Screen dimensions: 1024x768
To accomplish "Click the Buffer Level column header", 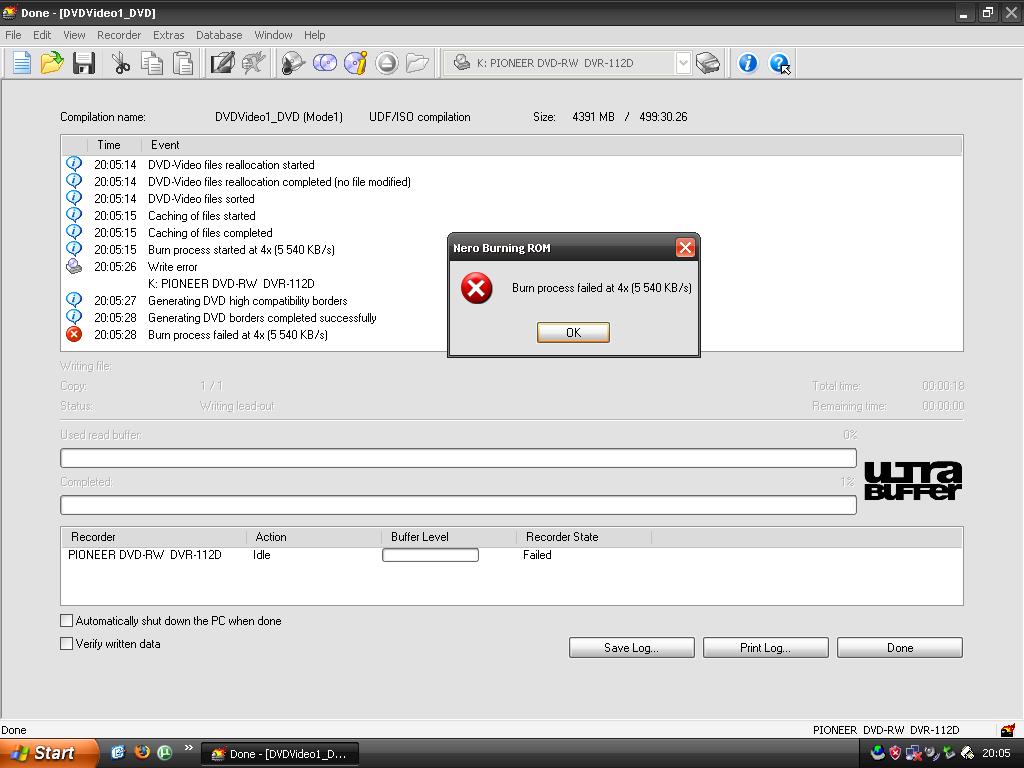I will click(x=449, y=537).
